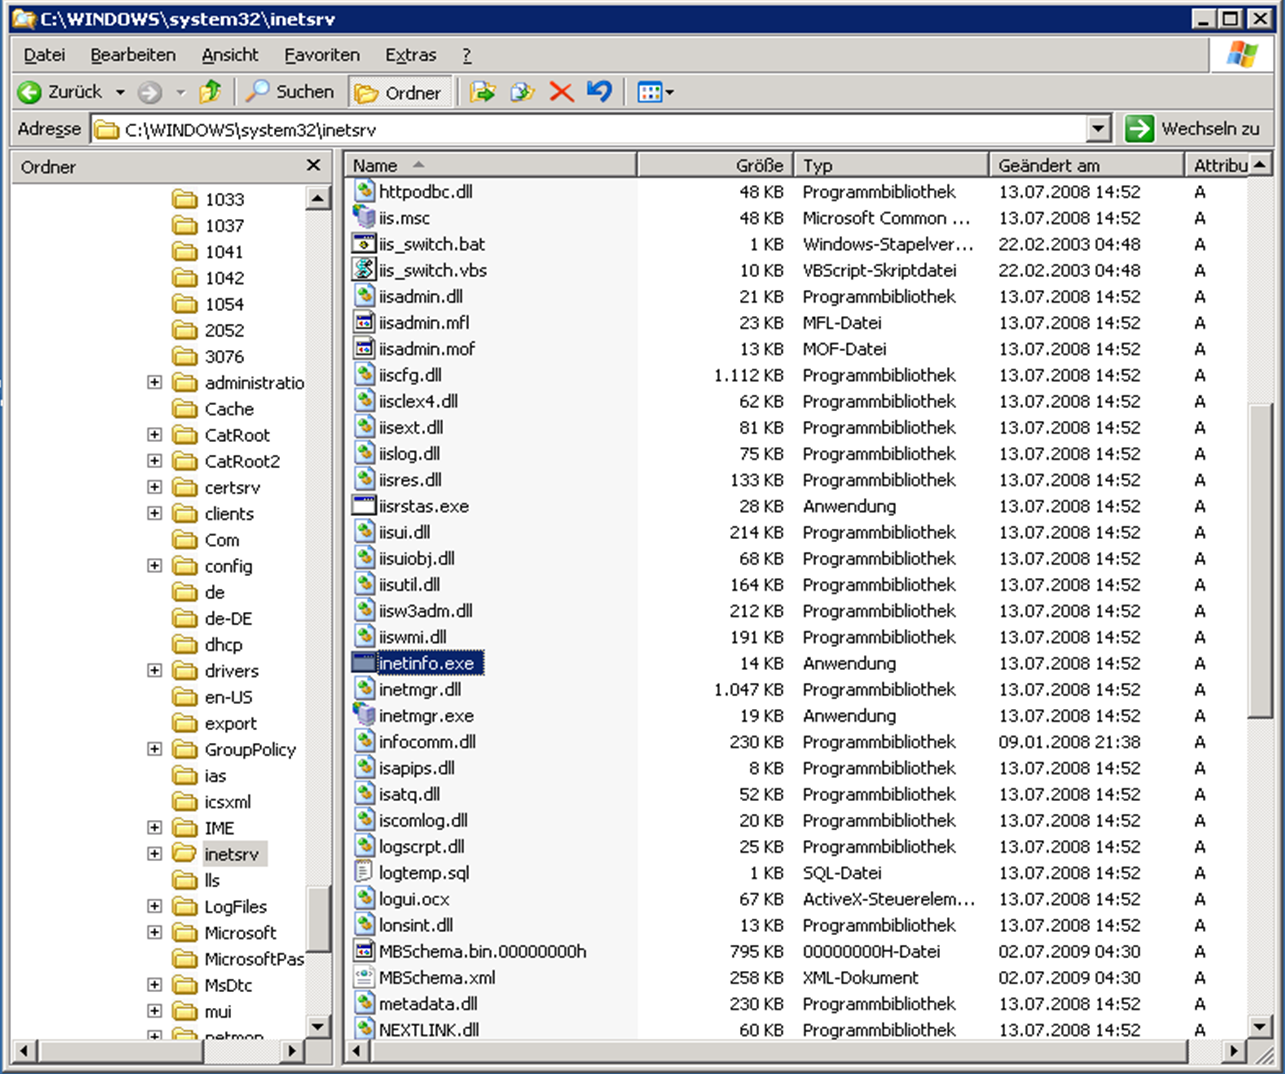
Task: Open the ? help menu
Action: (x=467, y=55)
